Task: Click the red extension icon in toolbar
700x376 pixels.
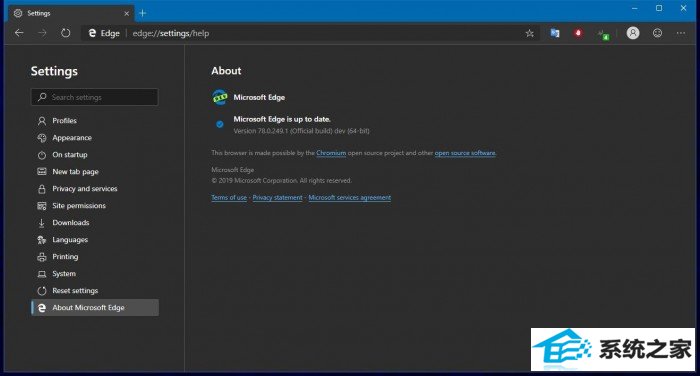Action: (579, 33)
